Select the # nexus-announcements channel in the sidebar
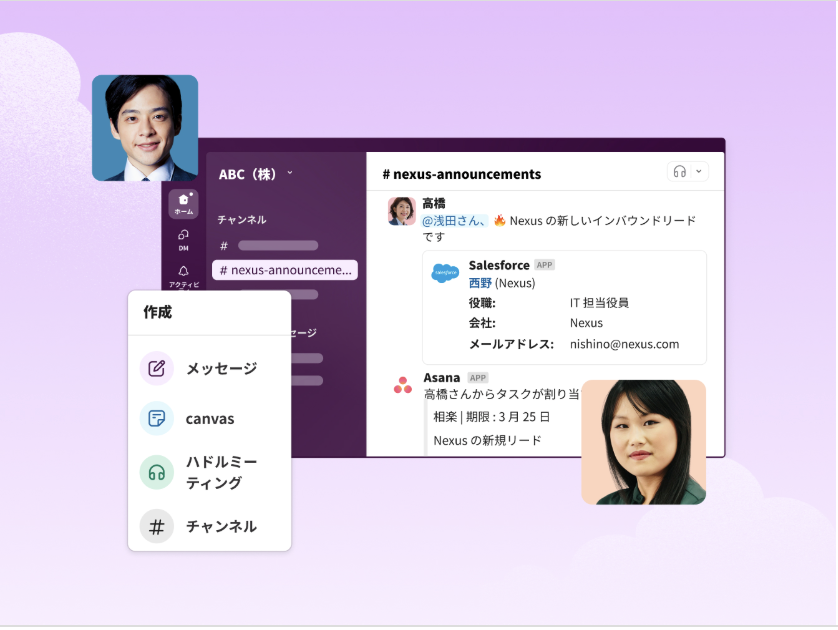 click(x=285, y=270)
